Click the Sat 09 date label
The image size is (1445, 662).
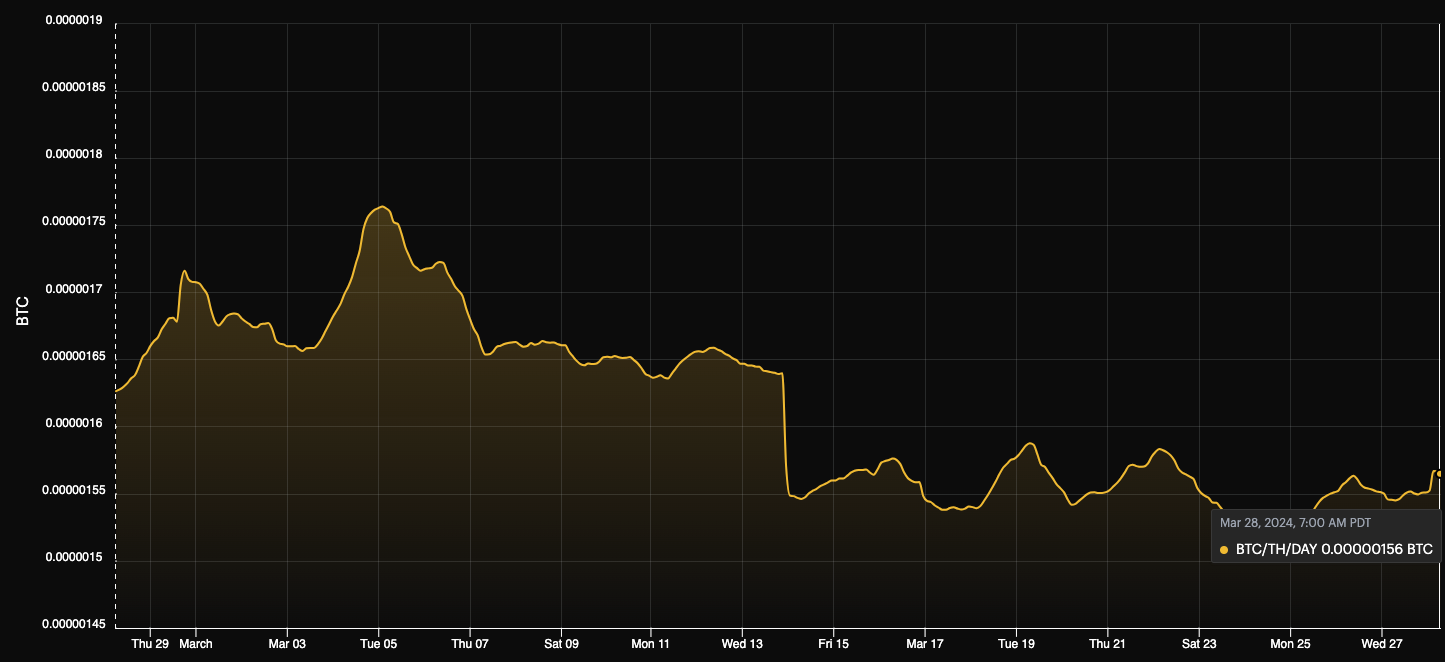(x=561, y=644)
